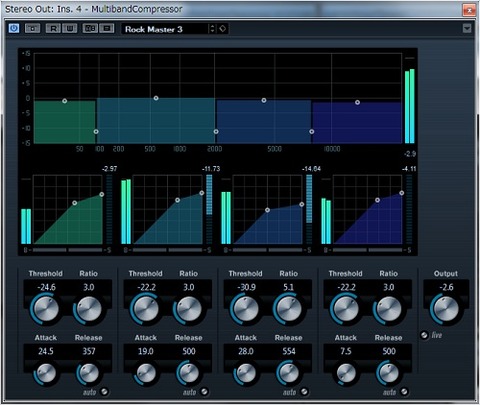Screen dimensions: 480x405
Task: Open the plugin functions menu arrow
Action: pos(467,29)
